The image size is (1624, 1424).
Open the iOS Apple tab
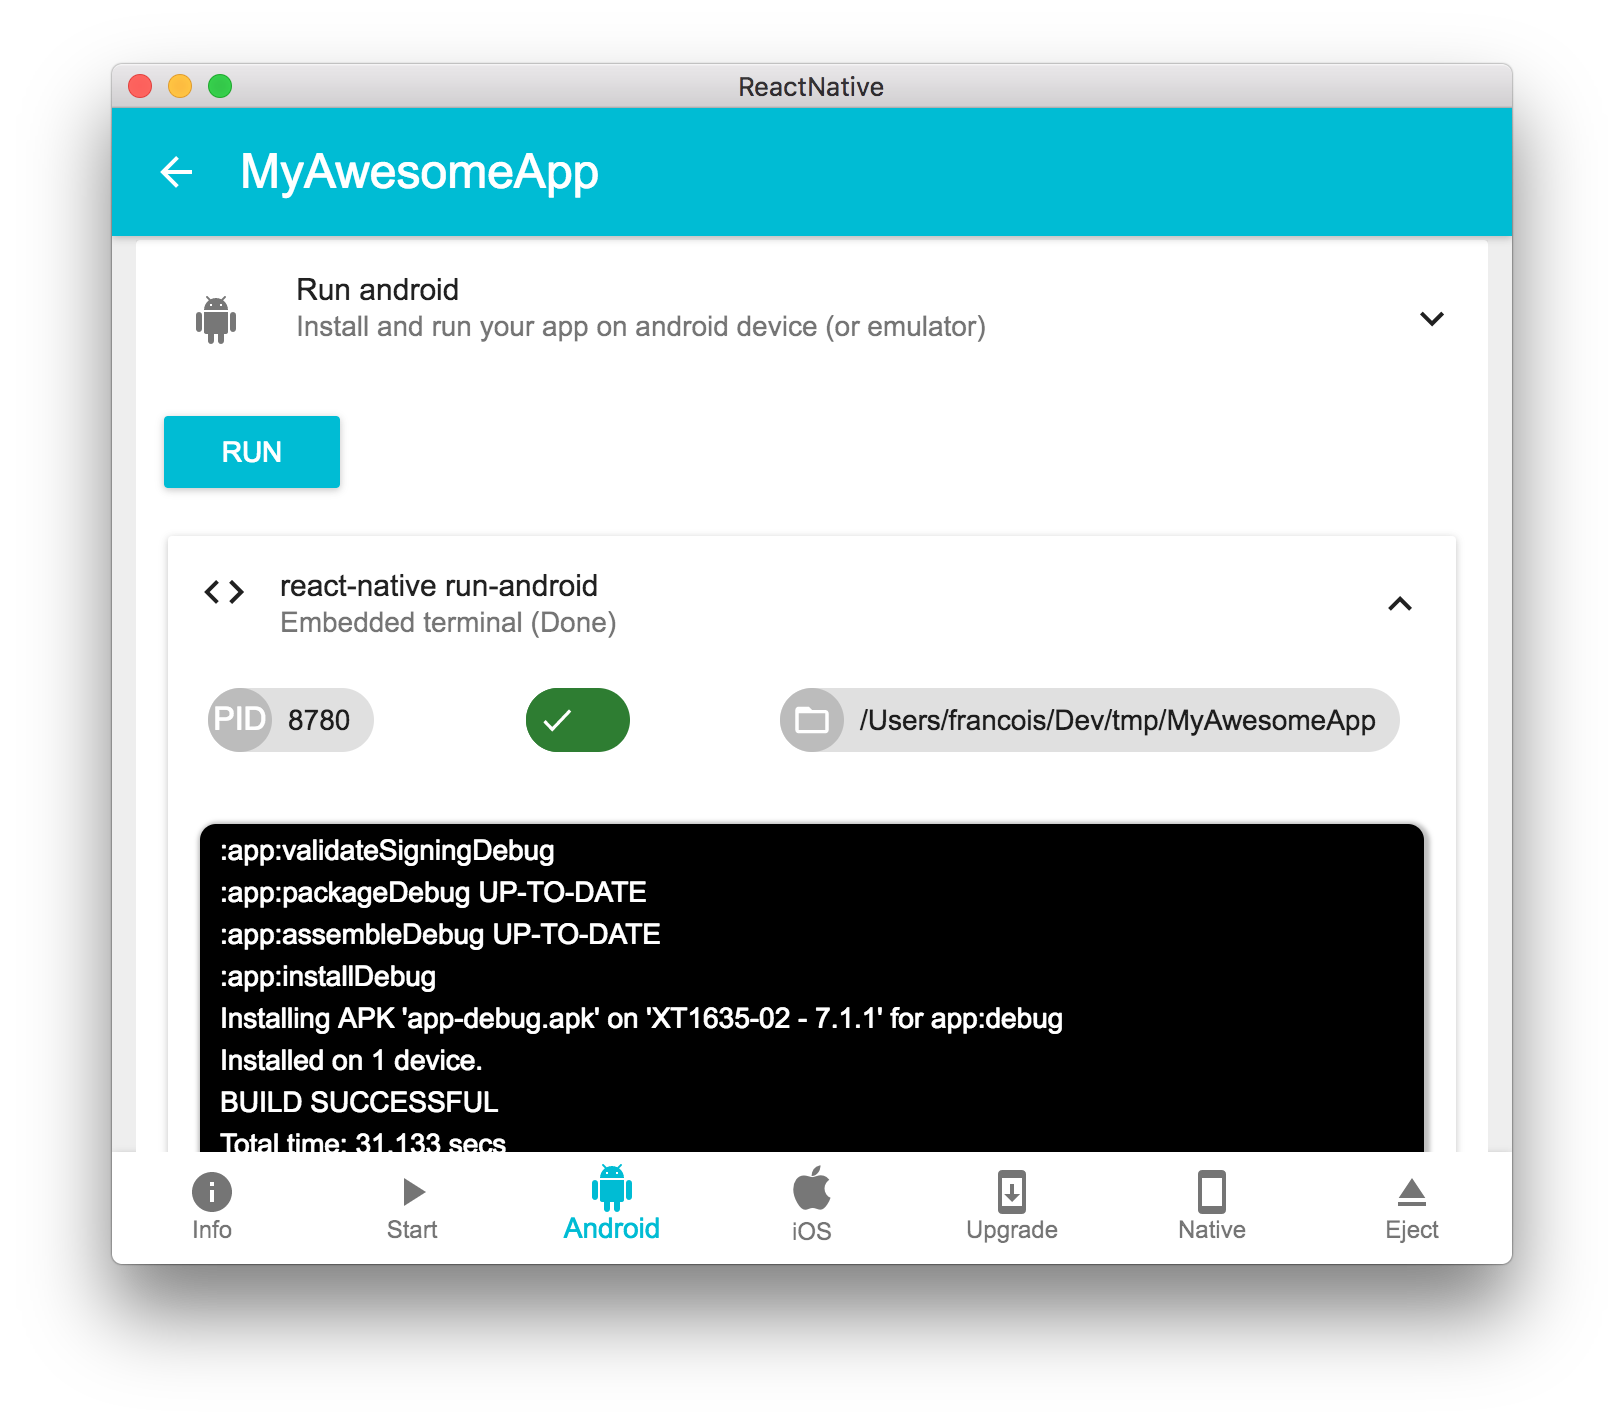(x=812, y=1205)
